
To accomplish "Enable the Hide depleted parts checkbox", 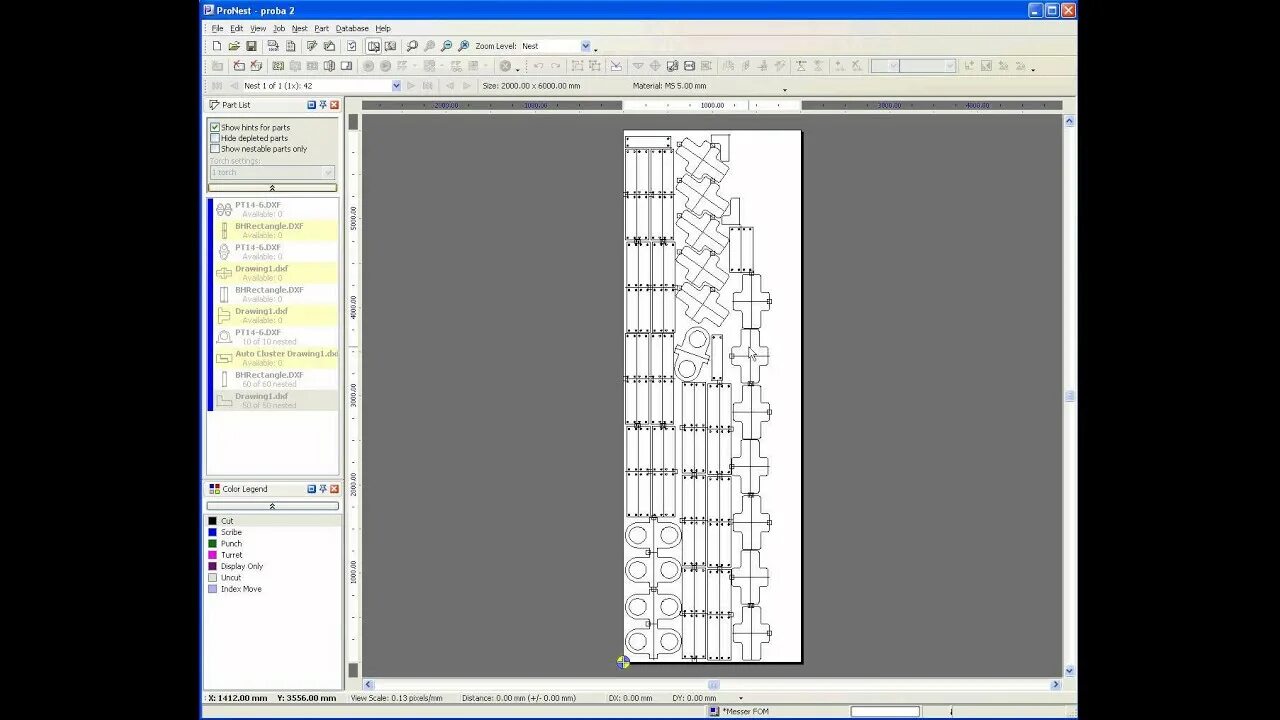I will click(215, 138).
